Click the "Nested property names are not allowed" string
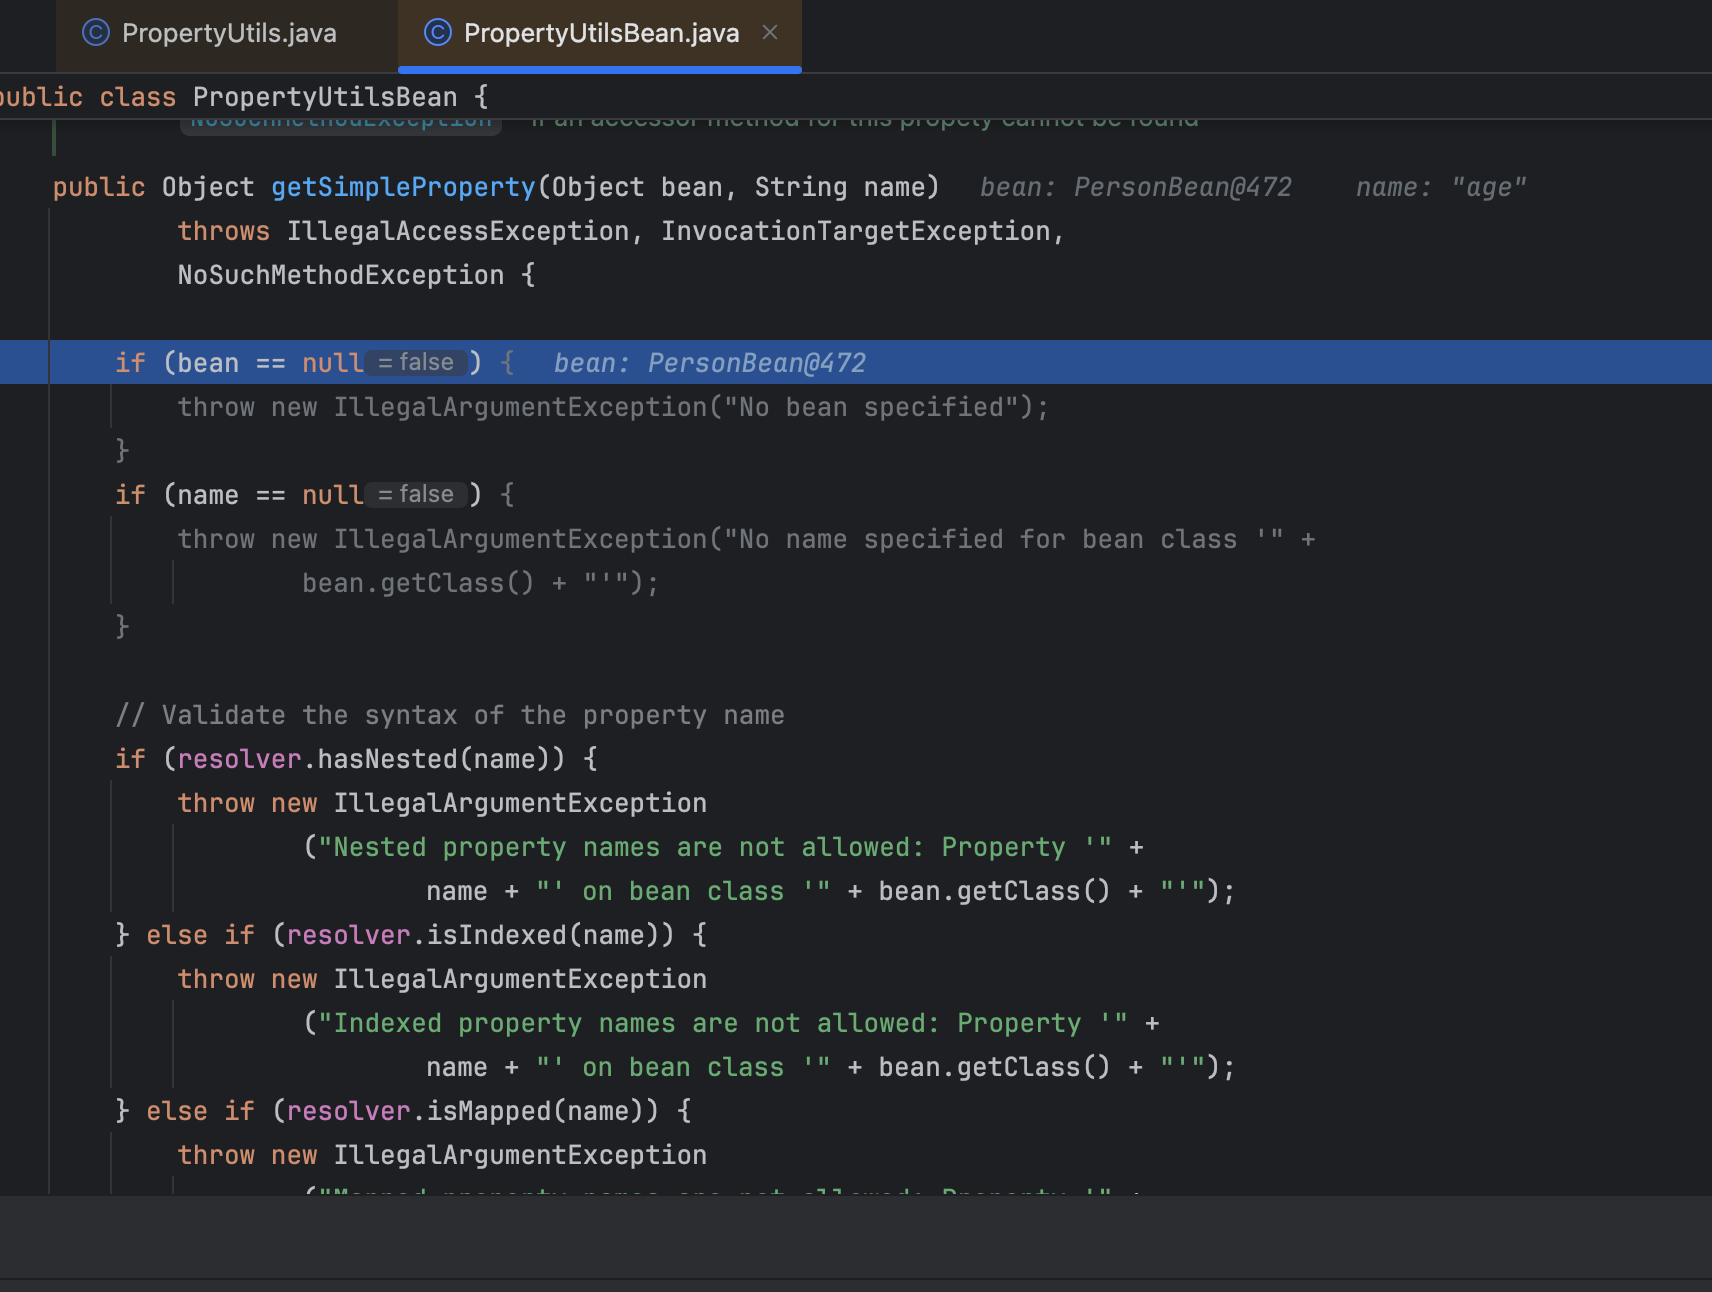This screenshot has height=1292, width=1712. click(x=714, y=847)
